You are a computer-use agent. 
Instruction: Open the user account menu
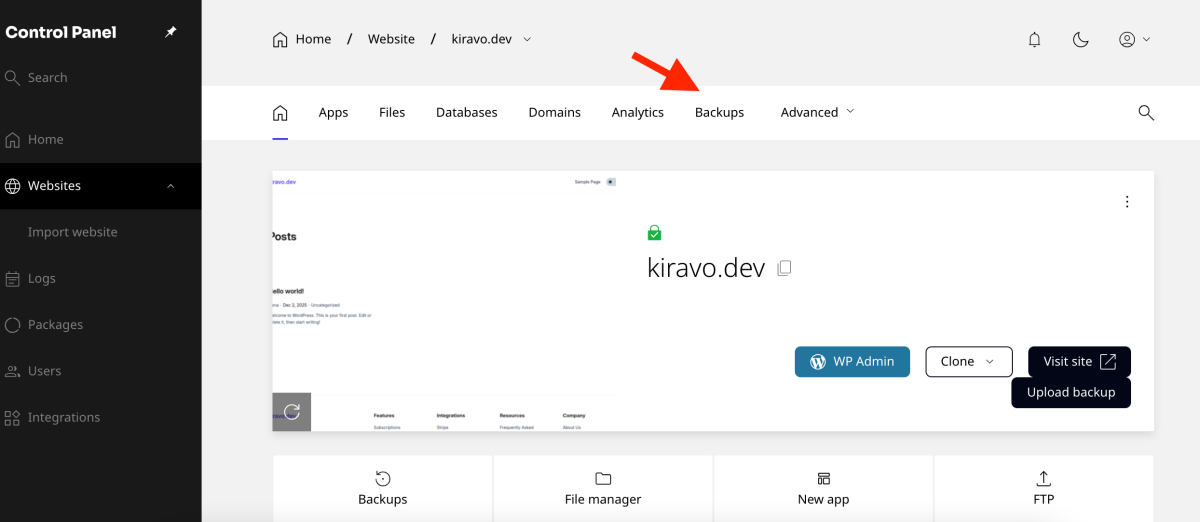[x=1134, y=39]
